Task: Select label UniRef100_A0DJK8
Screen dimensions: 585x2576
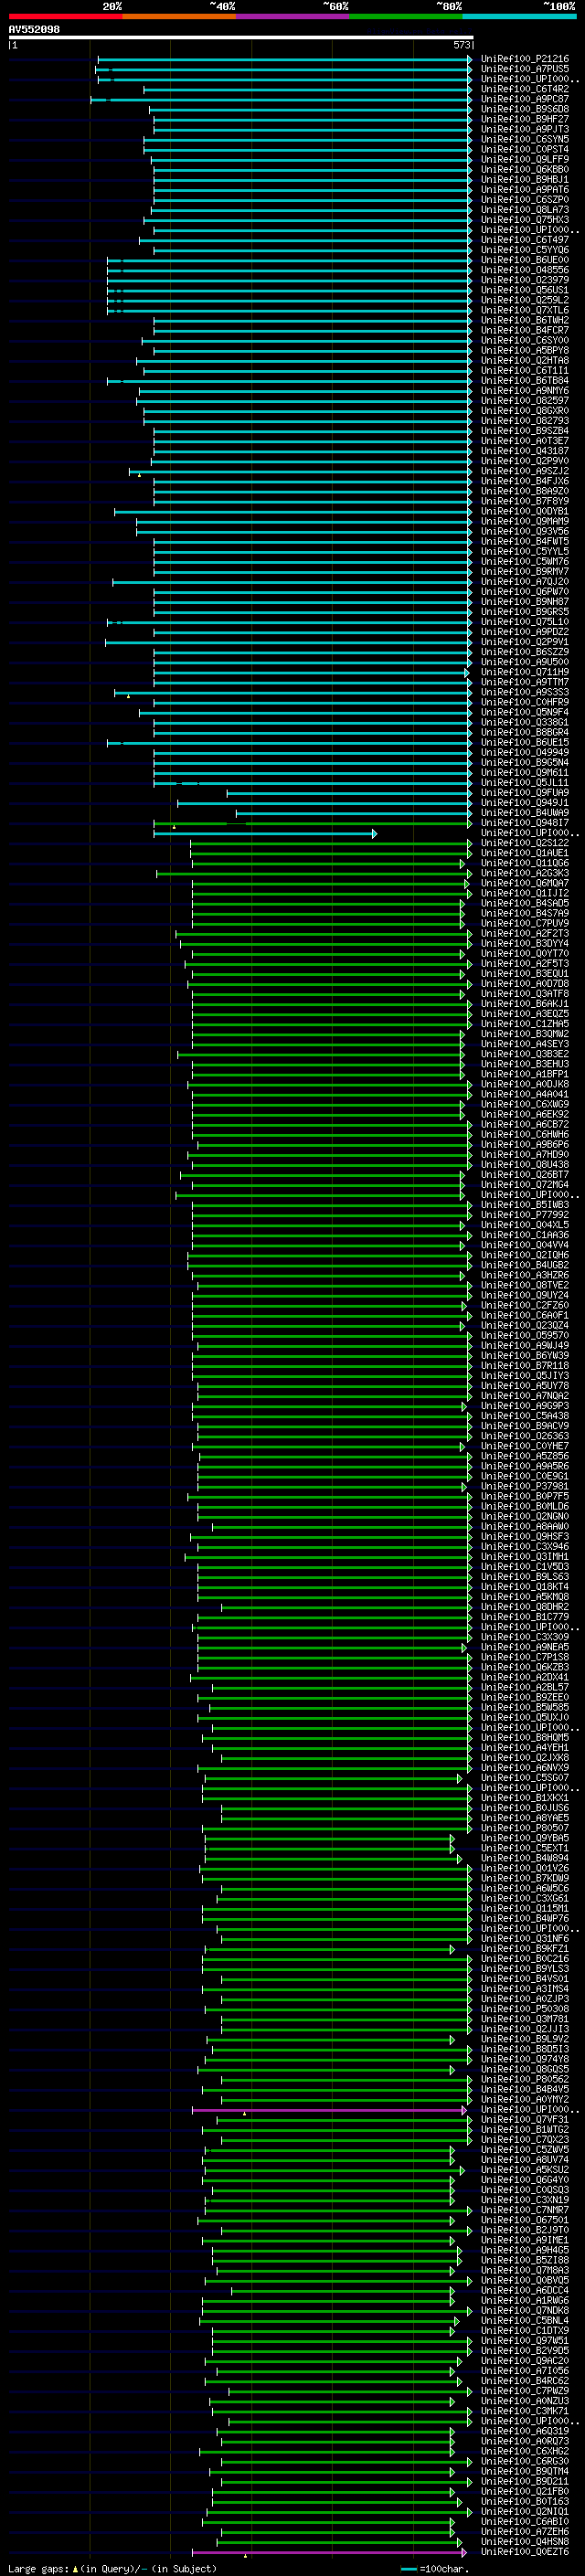Action: [x=524, y=1084]
